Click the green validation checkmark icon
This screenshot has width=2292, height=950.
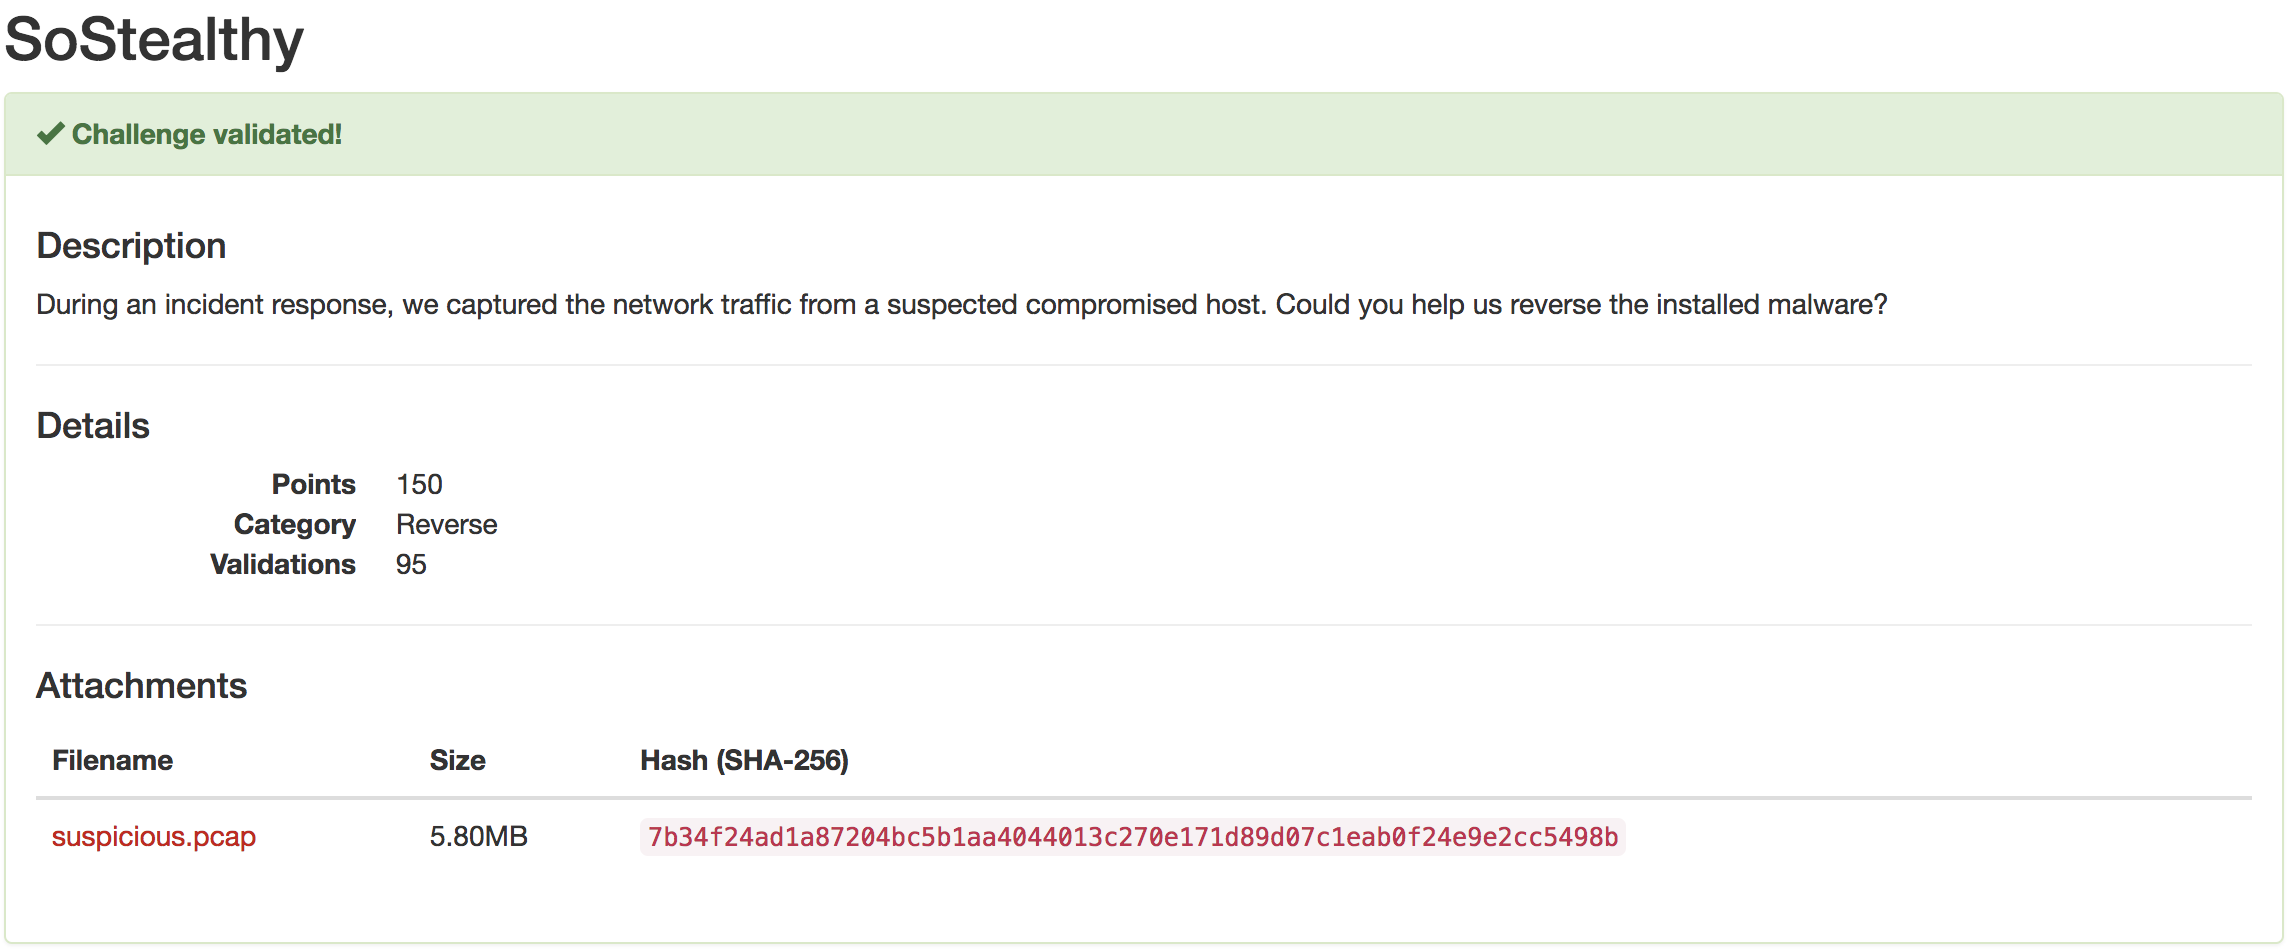point(50,134)
